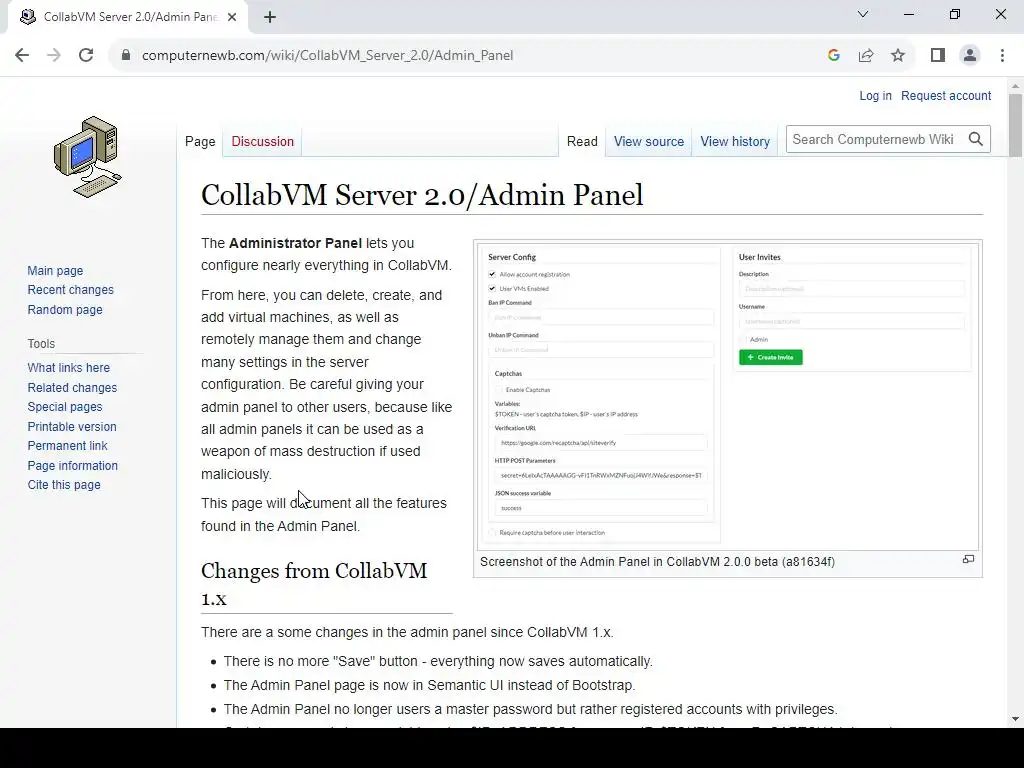
Task: Enlarge the admin panel thumbnail icon
Action: 968,560
